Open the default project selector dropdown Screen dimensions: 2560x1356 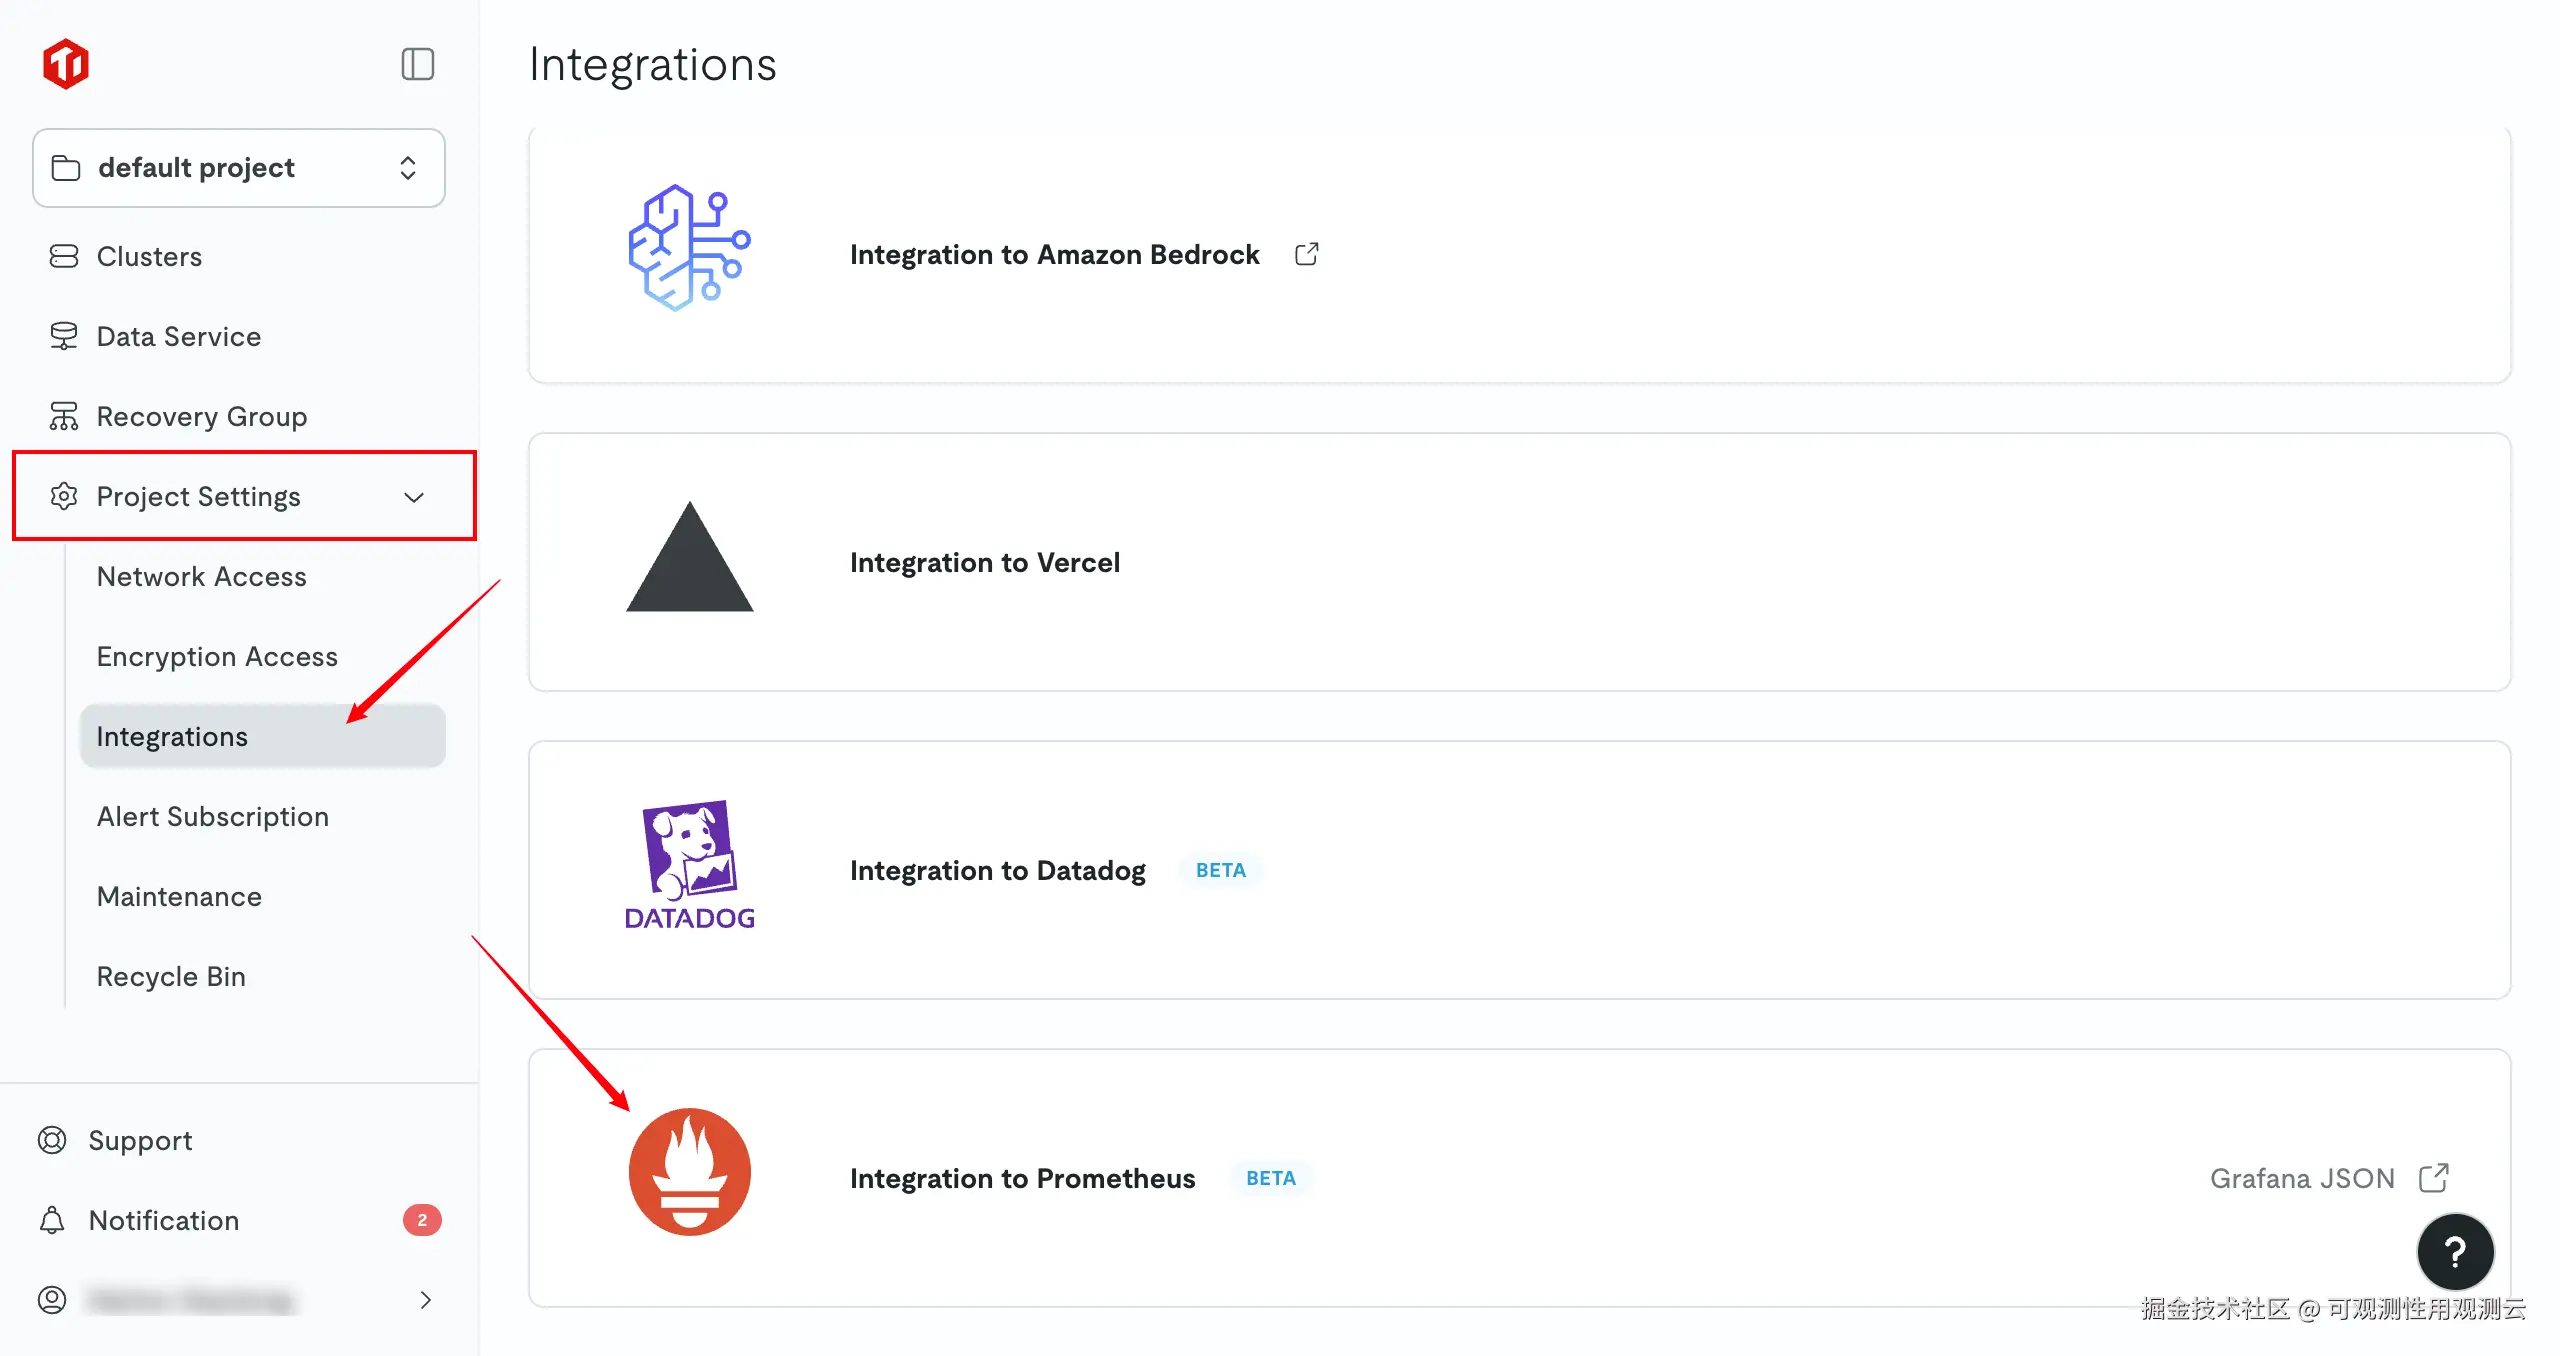(239, 168)
